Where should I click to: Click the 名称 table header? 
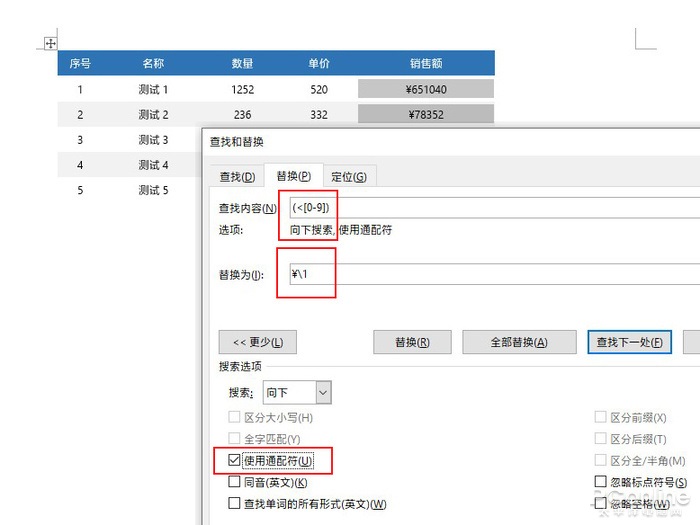pyautogui.click(x=153, y=63)
